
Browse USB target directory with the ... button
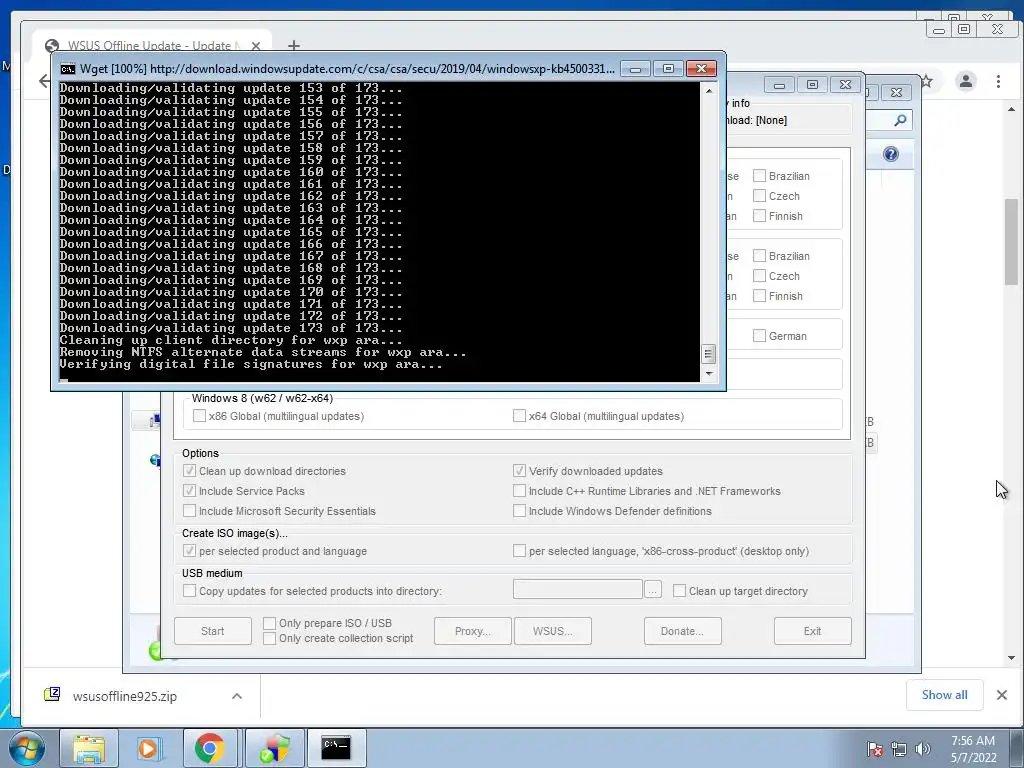pyautogui.click(x=652, y=590)
